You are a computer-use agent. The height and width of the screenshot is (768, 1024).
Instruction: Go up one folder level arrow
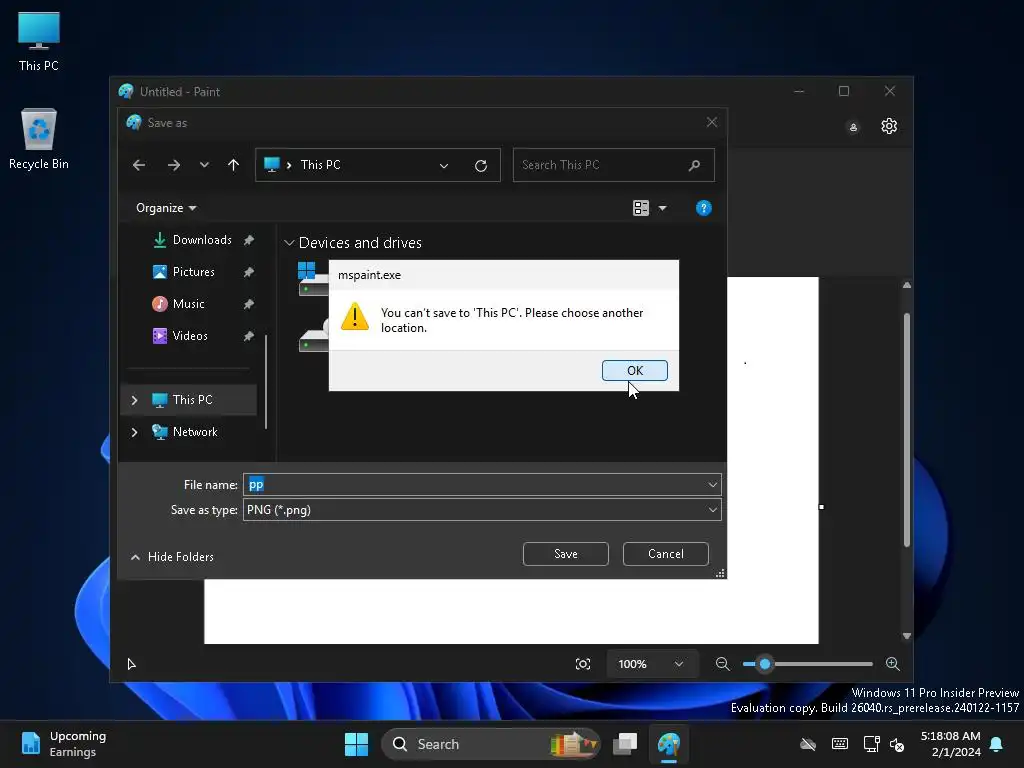click(x=233, y=165)
